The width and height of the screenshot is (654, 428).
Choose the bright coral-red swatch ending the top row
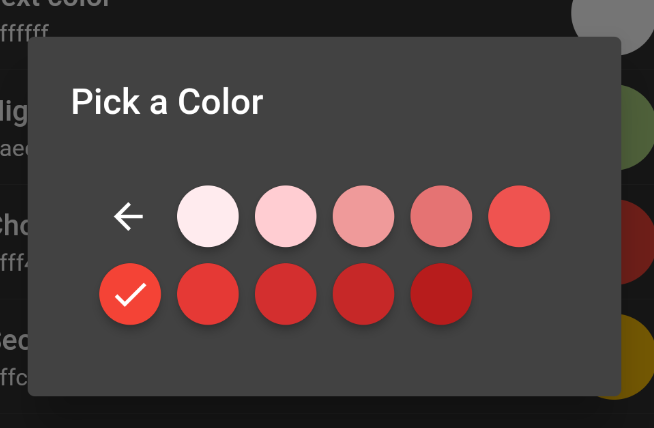click(x=519, y=216)
